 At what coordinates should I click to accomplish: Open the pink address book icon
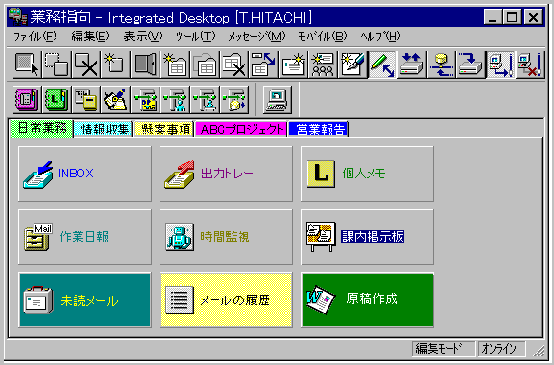click(x=27, y=99)
